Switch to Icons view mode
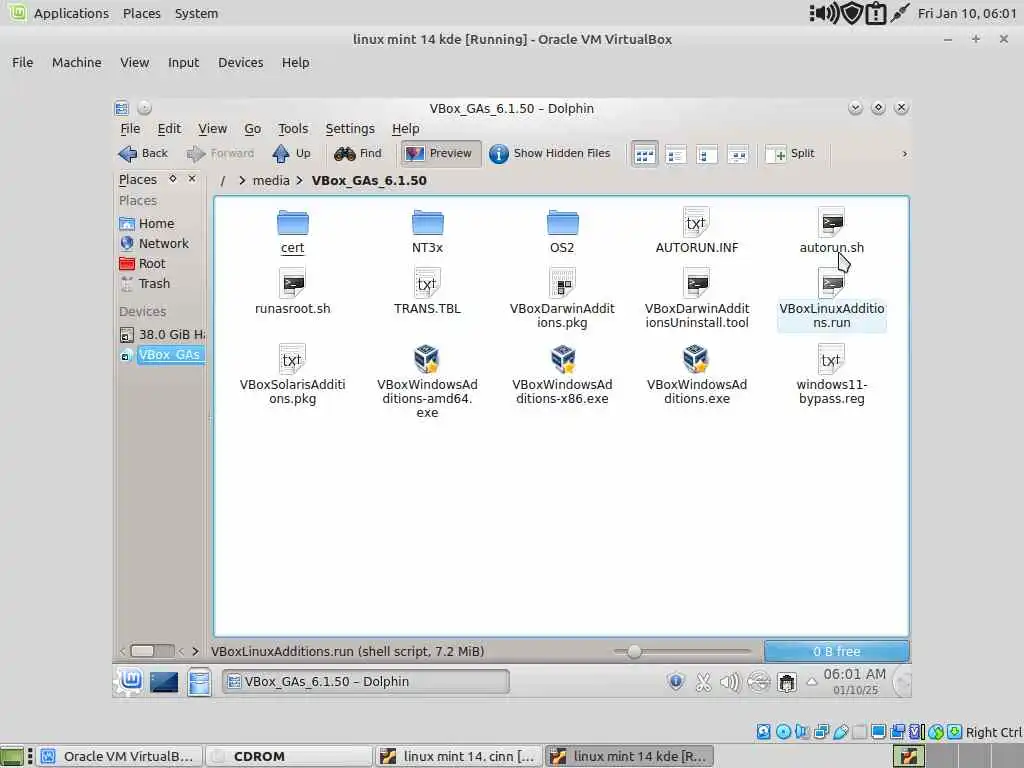 coord(645,155)
